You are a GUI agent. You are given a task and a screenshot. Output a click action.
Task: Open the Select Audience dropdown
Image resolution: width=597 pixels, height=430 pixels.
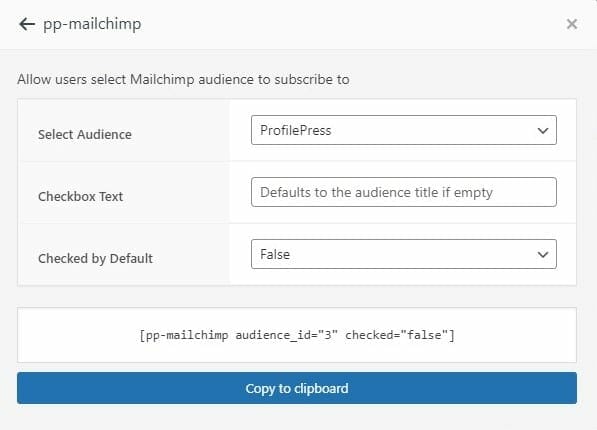click(404, 130)
